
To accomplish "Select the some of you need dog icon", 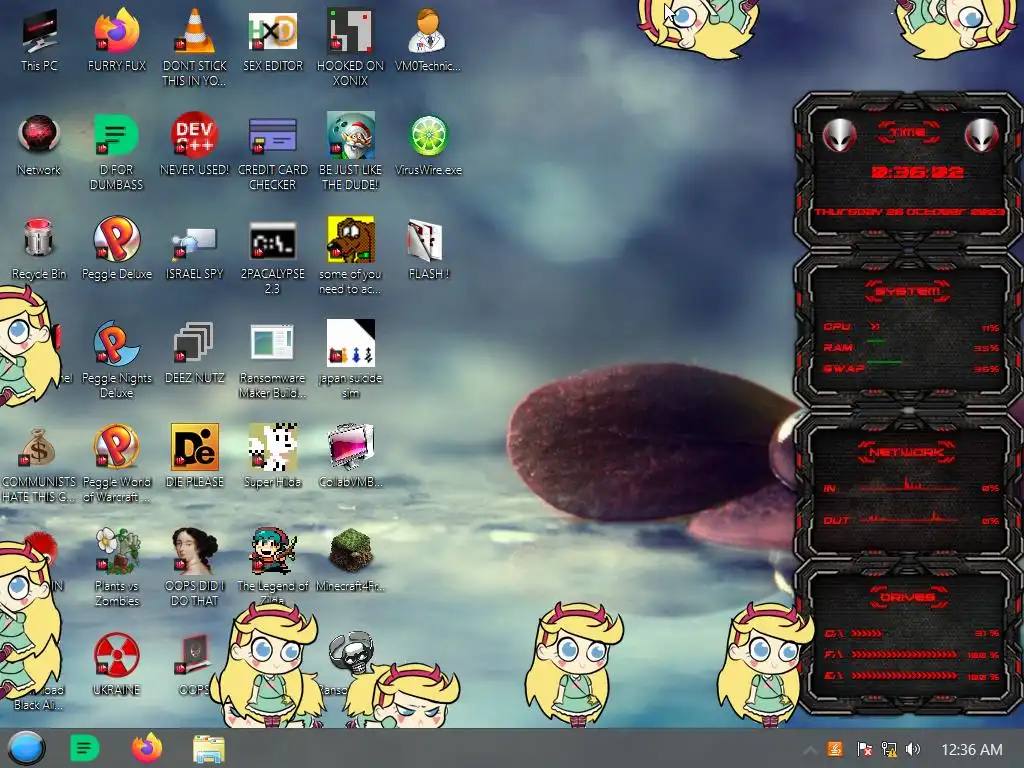I will tap(351, 239).
